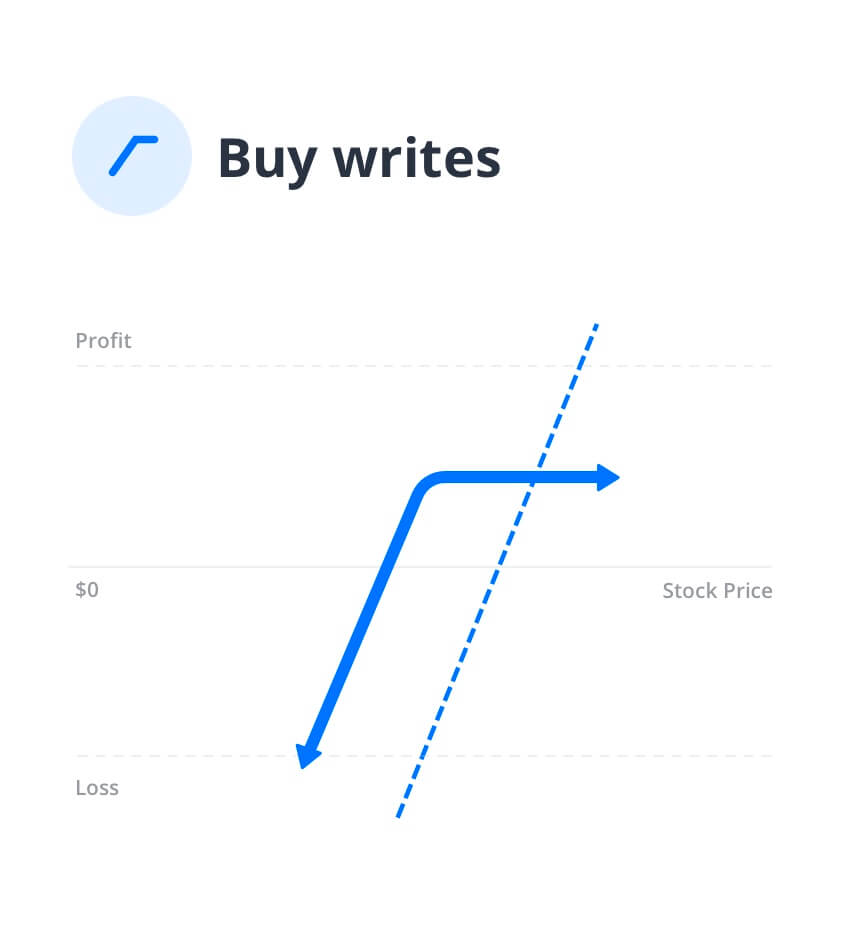This screenshot has width=846, height=945.
Task: Click the Profit axis label
Action: (x=103, y=341)
